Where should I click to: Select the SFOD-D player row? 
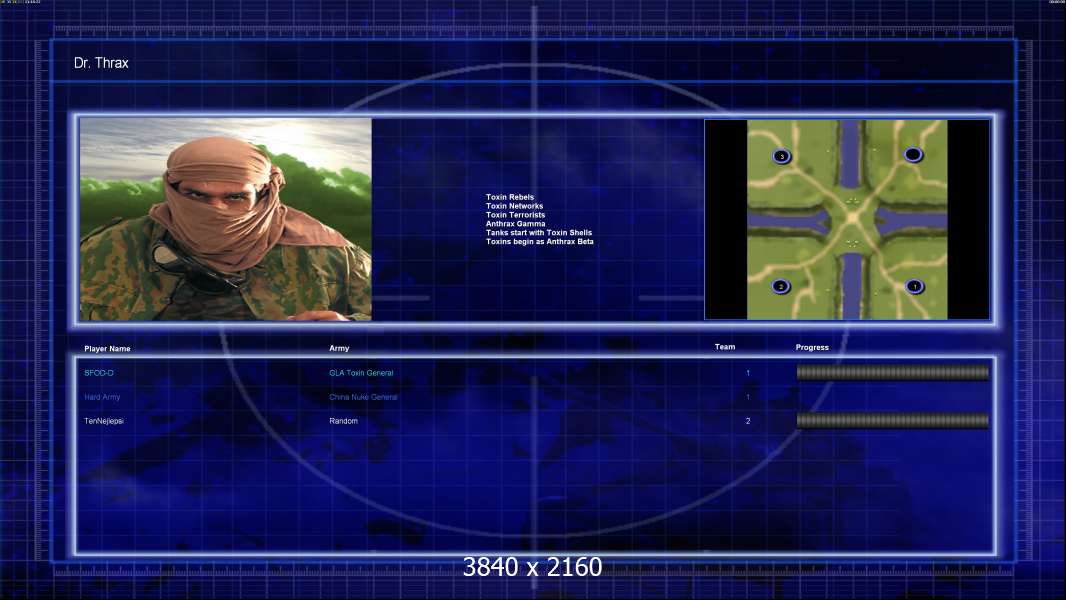(536, 373)
